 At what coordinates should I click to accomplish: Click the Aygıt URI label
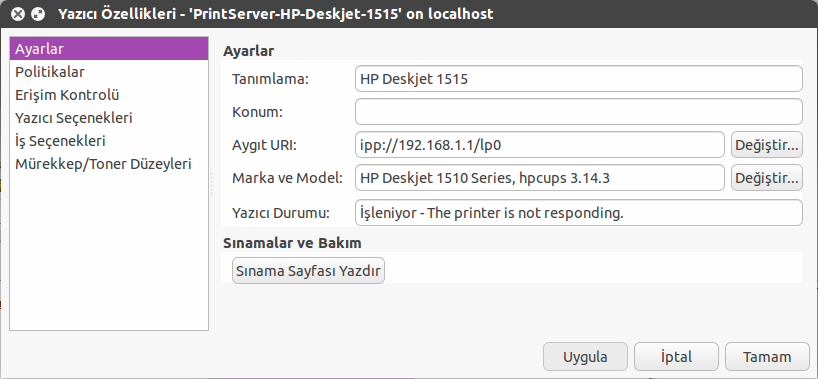tap(264, 145)
